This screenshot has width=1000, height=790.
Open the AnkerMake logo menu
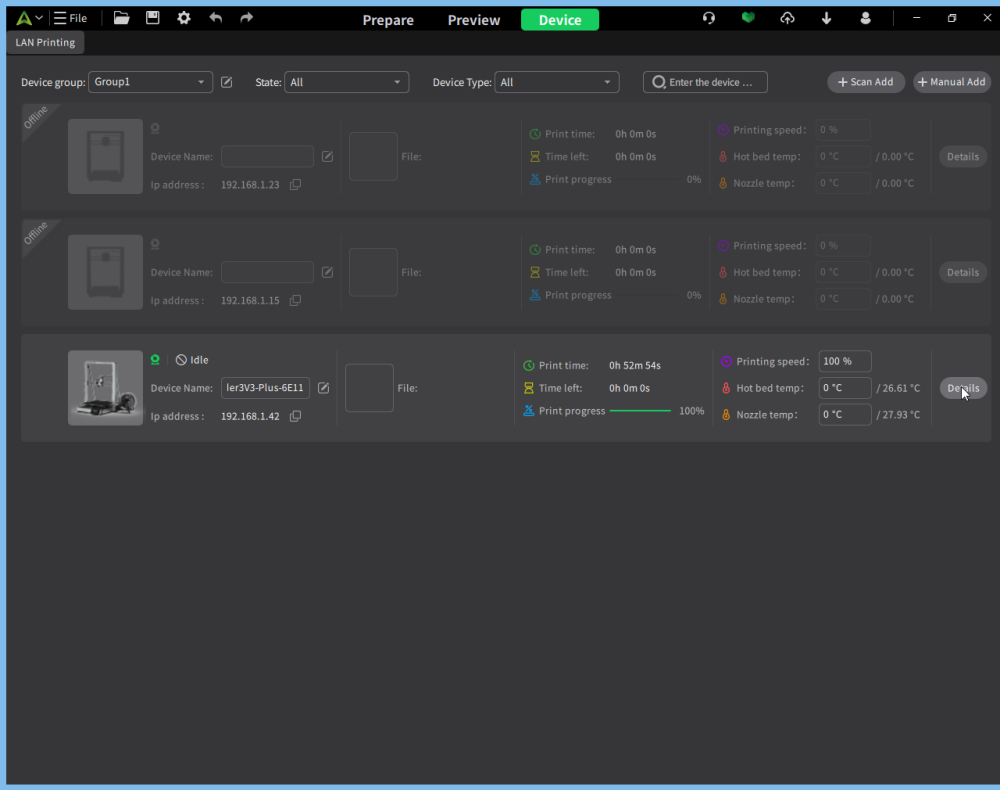pyautogui.click(x=29, y=18)
